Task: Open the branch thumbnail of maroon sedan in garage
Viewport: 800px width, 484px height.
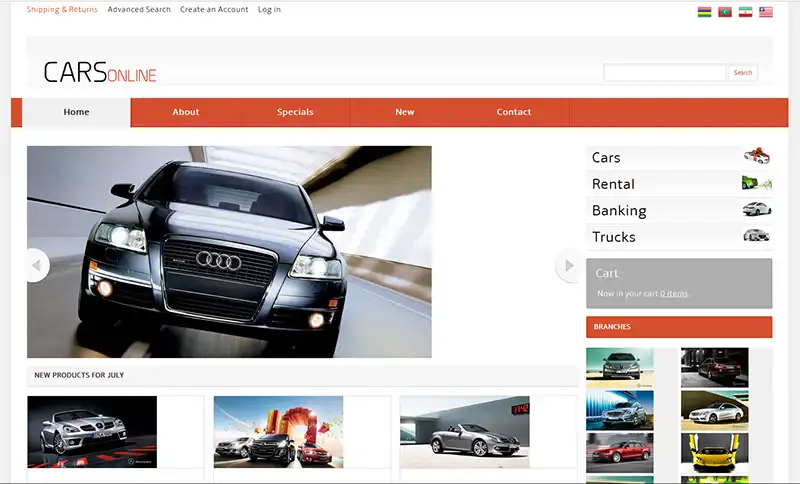Action: click(x=714, y=368)
